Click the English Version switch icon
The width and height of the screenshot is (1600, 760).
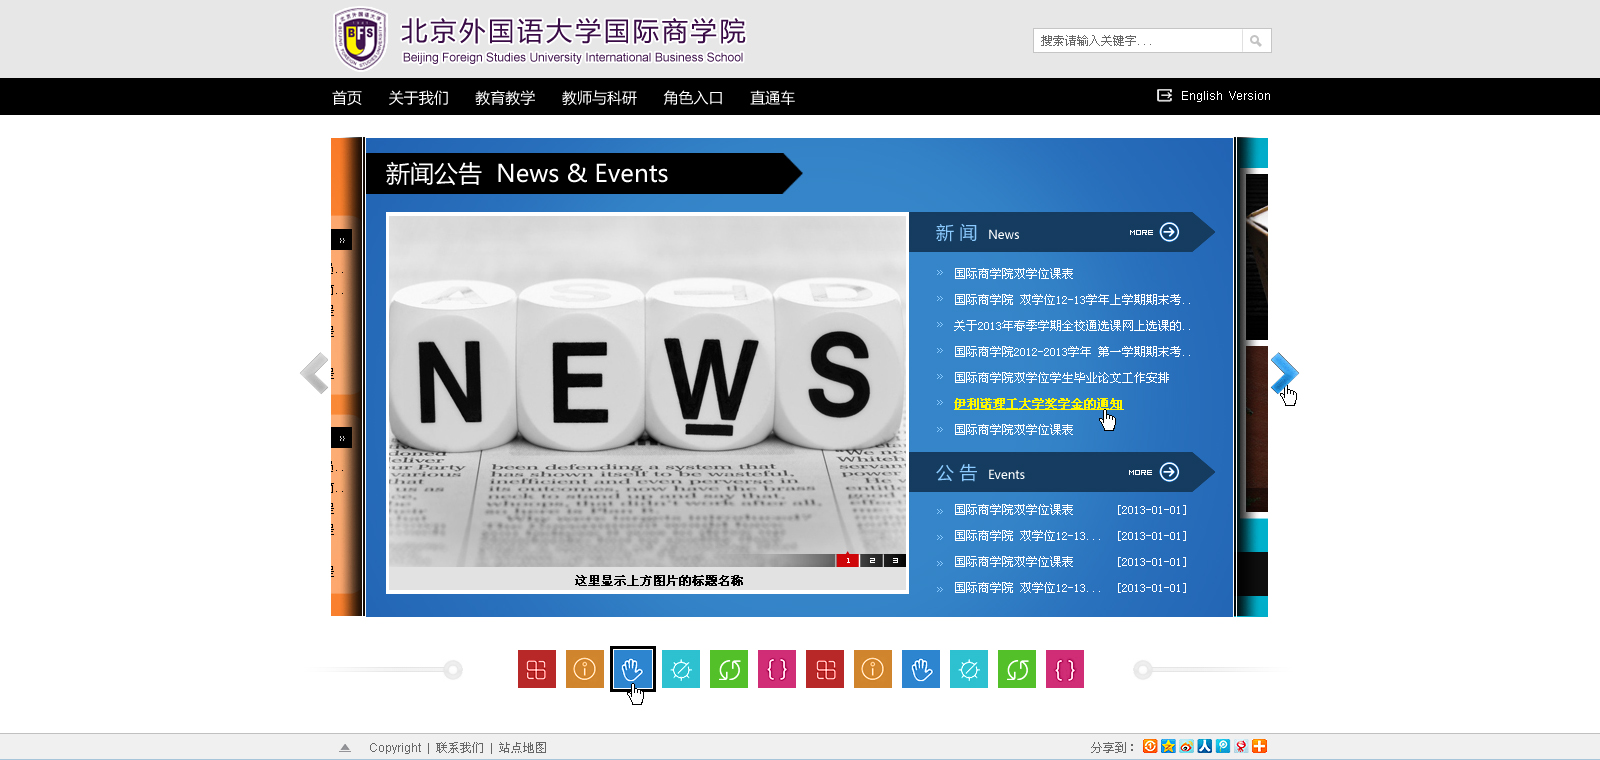[x=1164, y=95]
